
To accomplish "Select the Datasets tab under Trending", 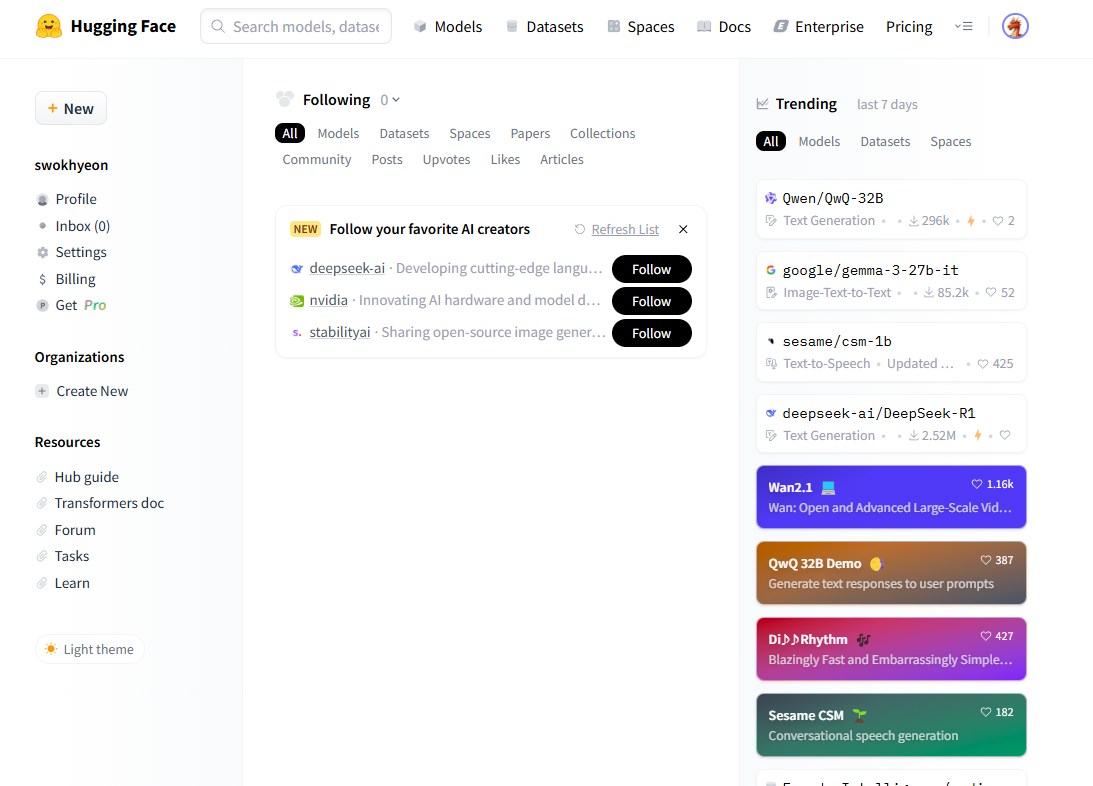I will pyautogui.click(x=885, y=141).
